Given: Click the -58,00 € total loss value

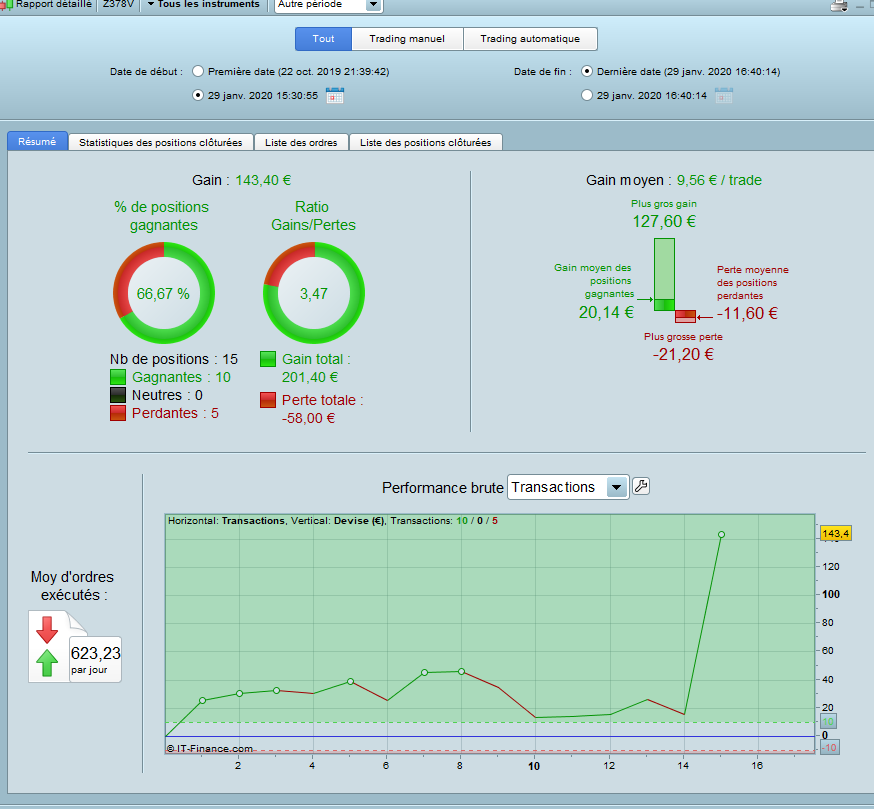Looking at the screenshot, I should point(308,418).
